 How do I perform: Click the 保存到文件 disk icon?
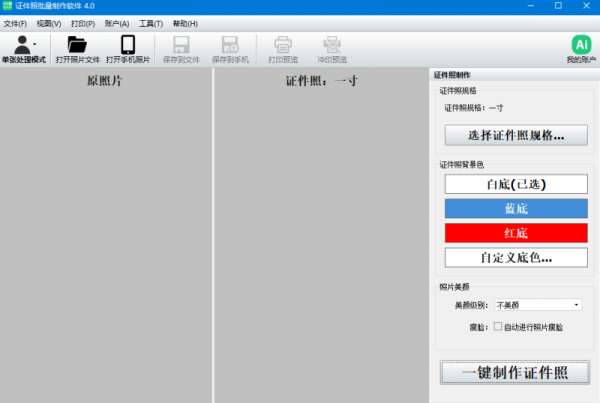coord(181,45)
